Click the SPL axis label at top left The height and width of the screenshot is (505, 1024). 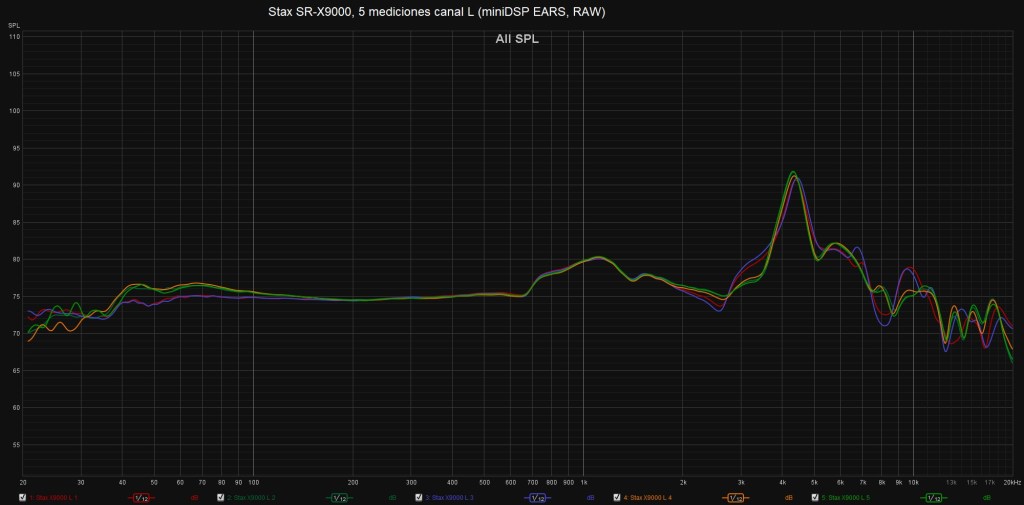click(14, 25)
